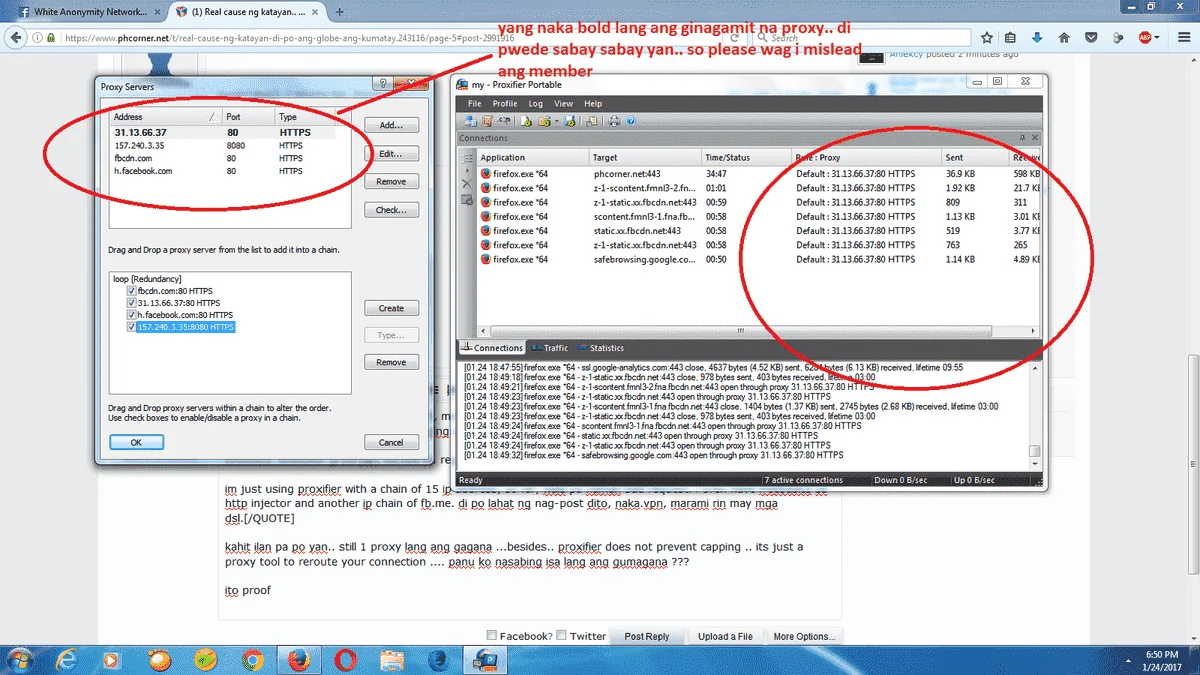Tick the Twitter checkbox
Screen dimensions: 1200x675
click(x=561, y=635)
